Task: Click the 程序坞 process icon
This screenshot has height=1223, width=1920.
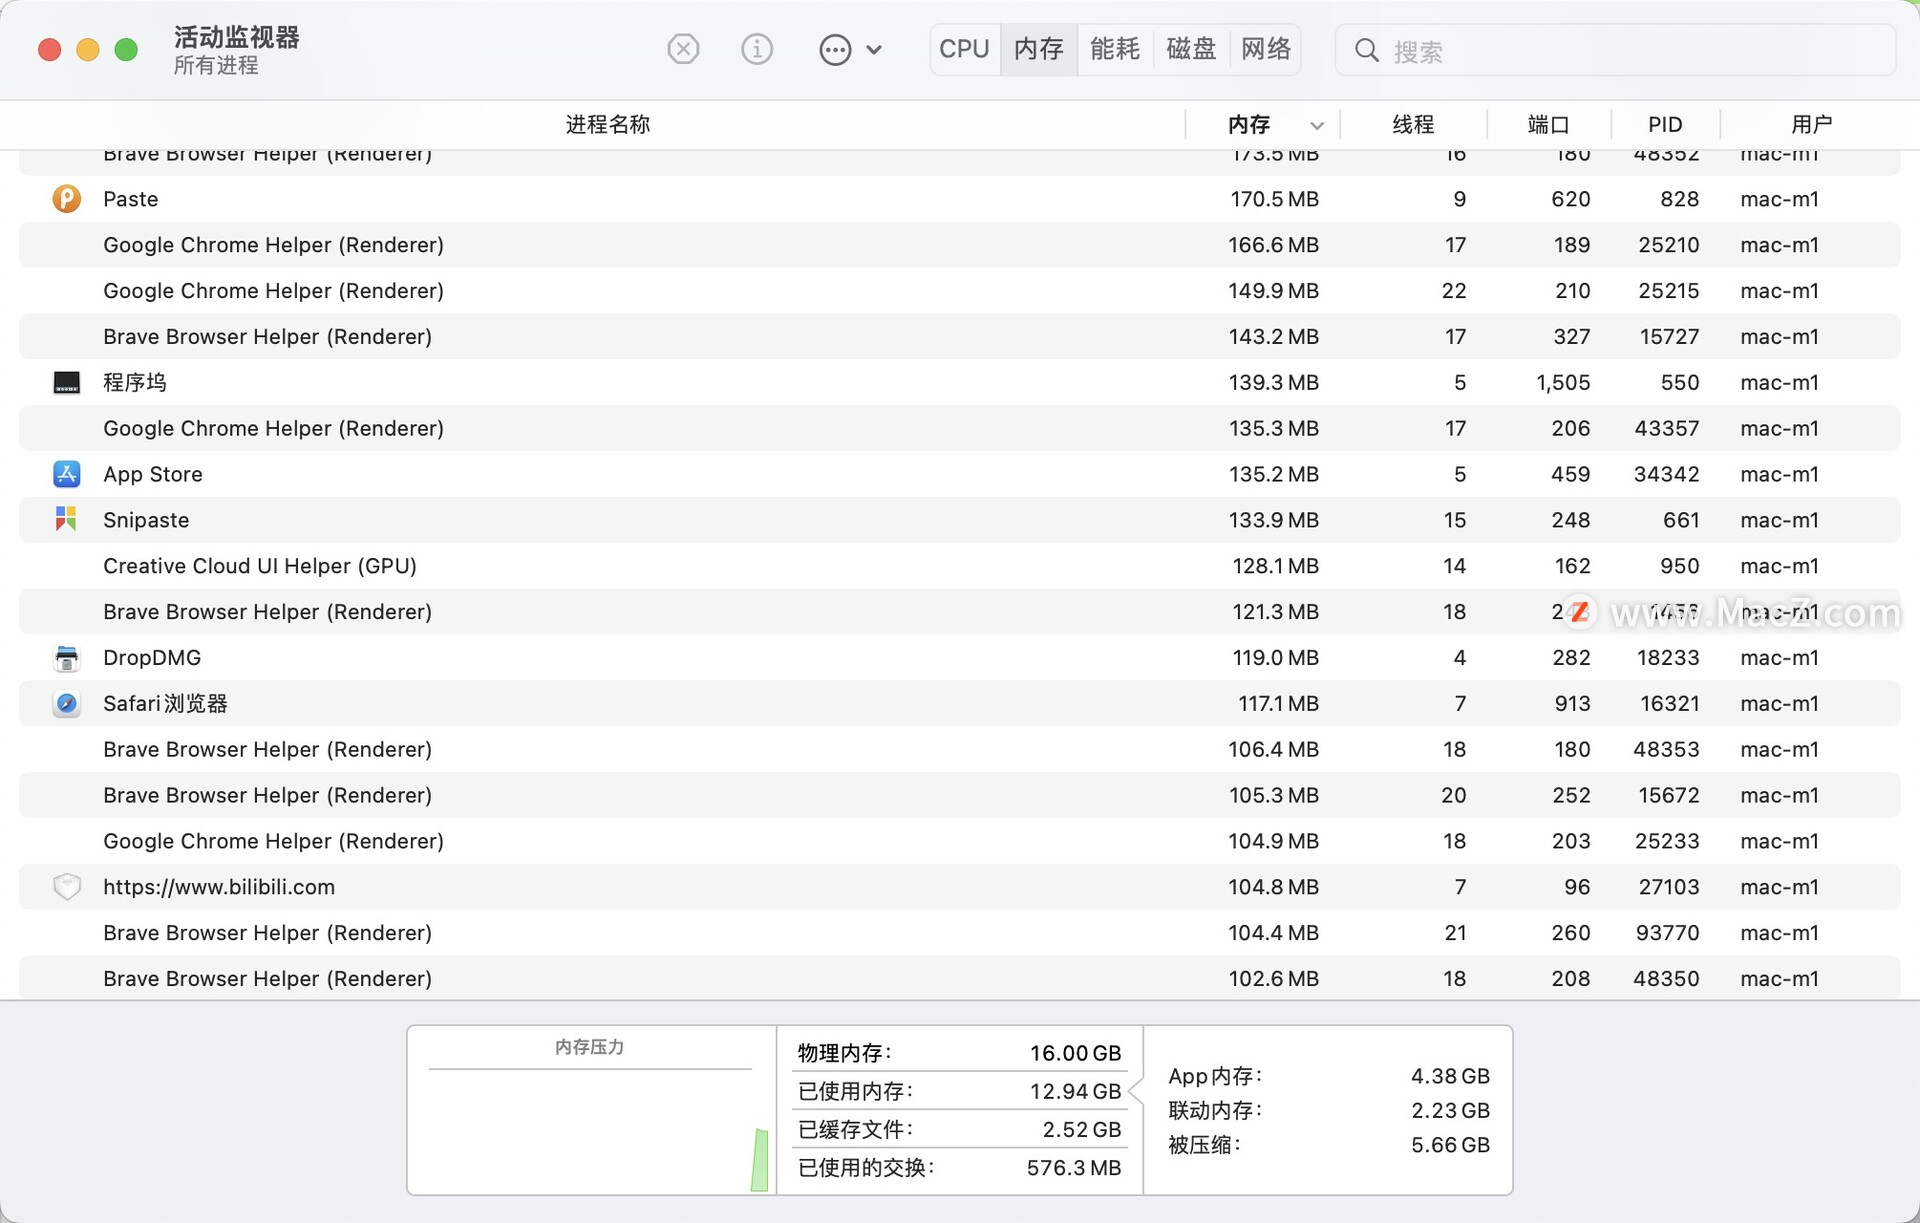Action: pyautogui.click(x=66, y=381)
